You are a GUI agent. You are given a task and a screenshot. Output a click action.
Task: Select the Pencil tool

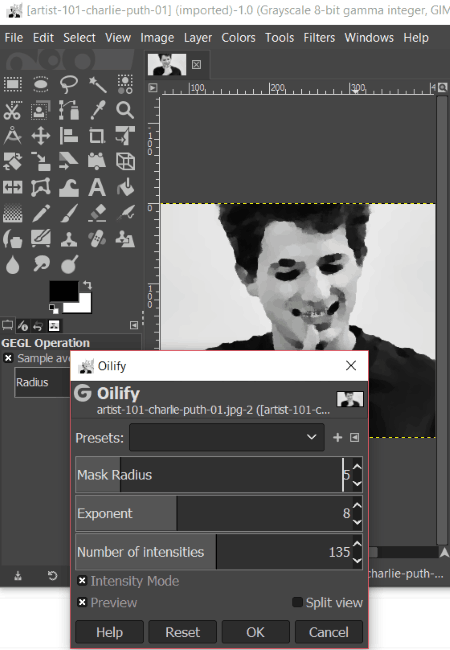(x=41, y=213)
